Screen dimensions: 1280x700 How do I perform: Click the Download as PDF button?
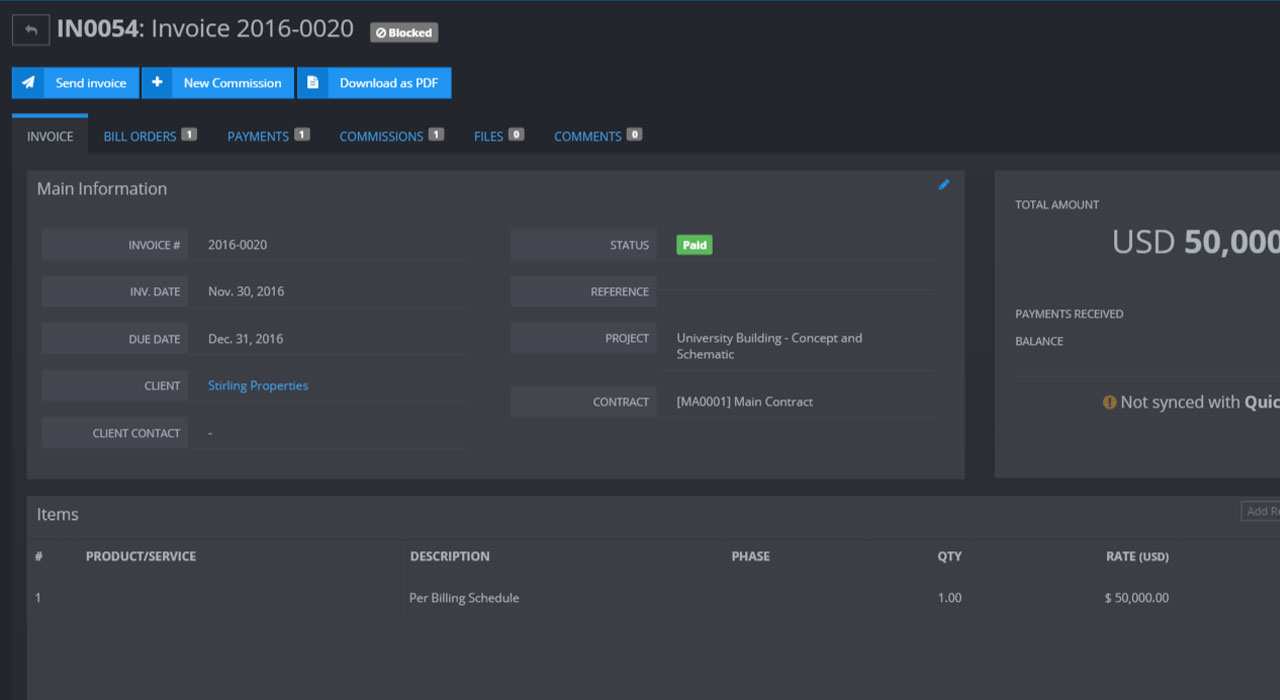pyautogui.click(x=374, y=83)
